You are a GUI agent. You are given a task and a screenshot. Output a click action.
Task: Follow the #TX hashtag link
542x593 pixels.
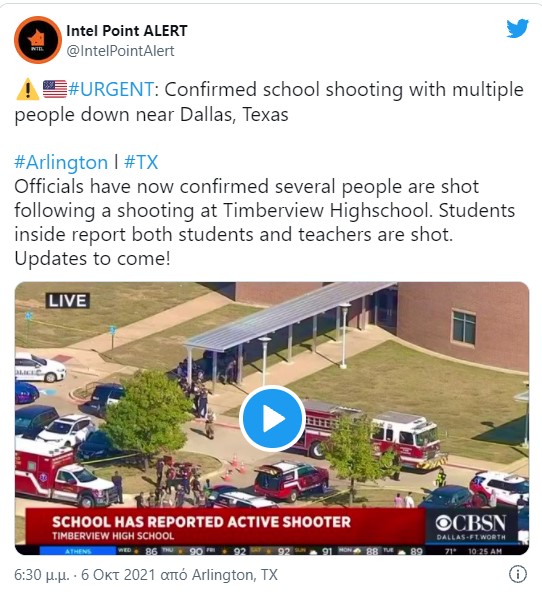pyautogui.click(x=141, y=163)
